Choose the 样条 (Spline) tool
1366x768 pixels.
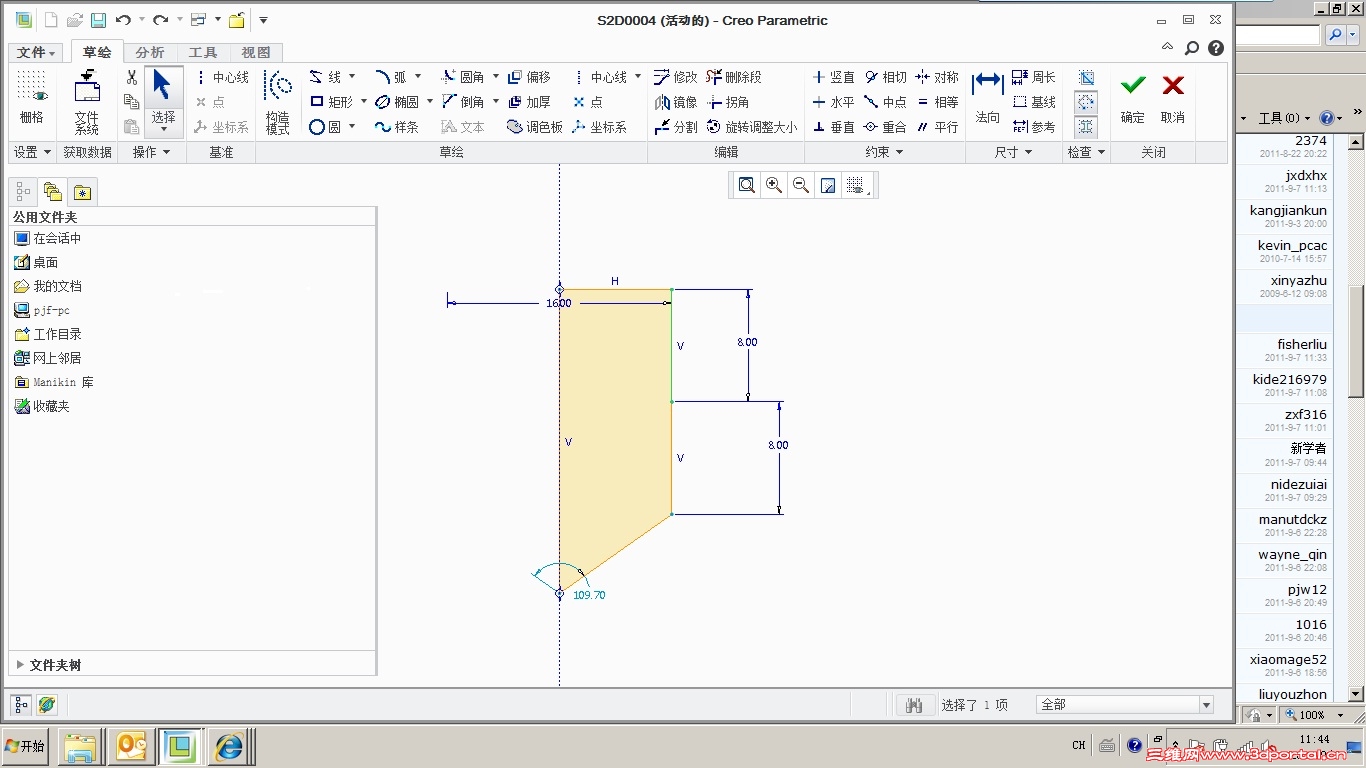(397, 127)
